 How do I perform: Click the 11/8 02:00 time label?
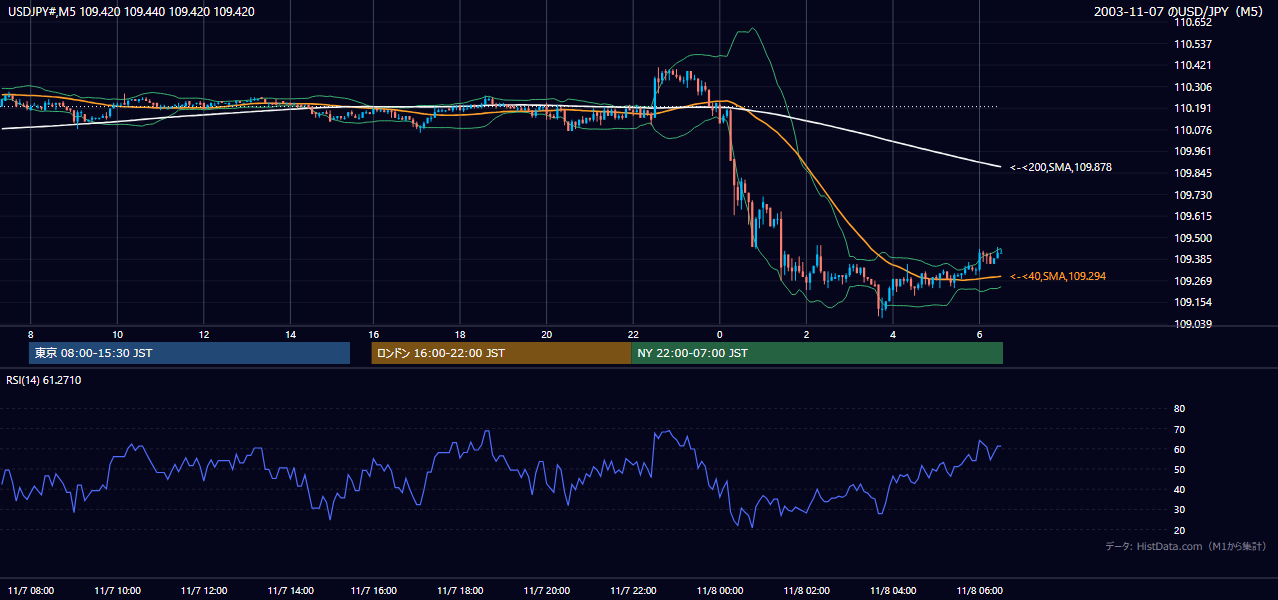coord(806,590)
